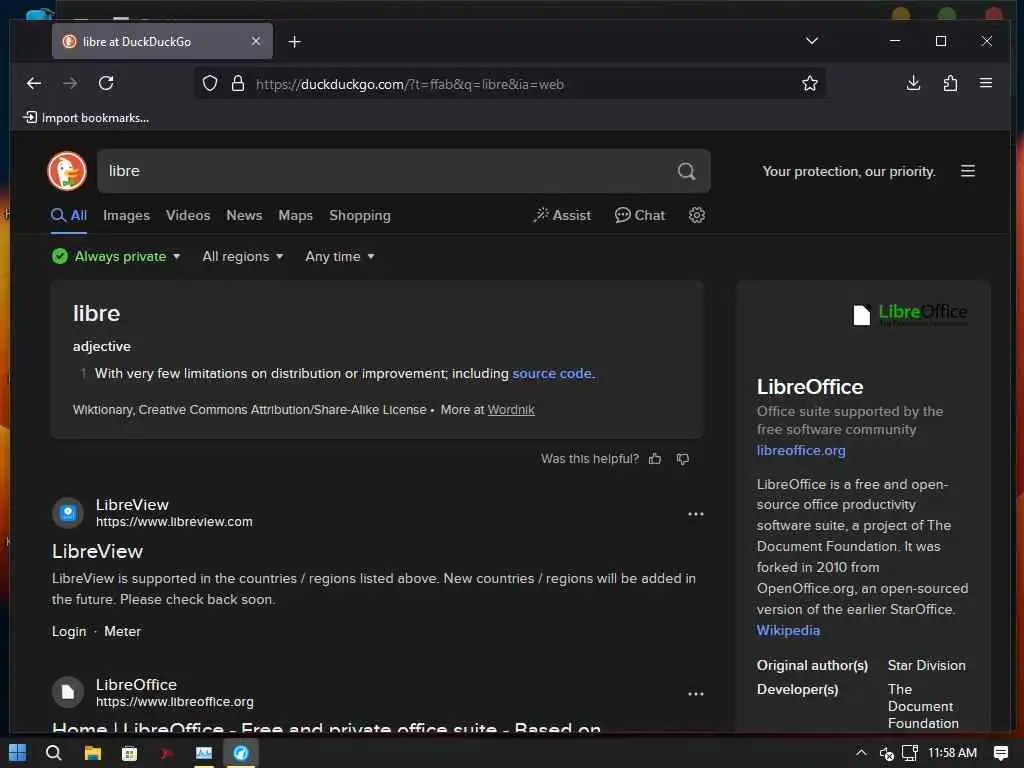Click the LibreOffice heading in the info panel
Viewport: 1024px width, 768px height.
click(810, 387)
